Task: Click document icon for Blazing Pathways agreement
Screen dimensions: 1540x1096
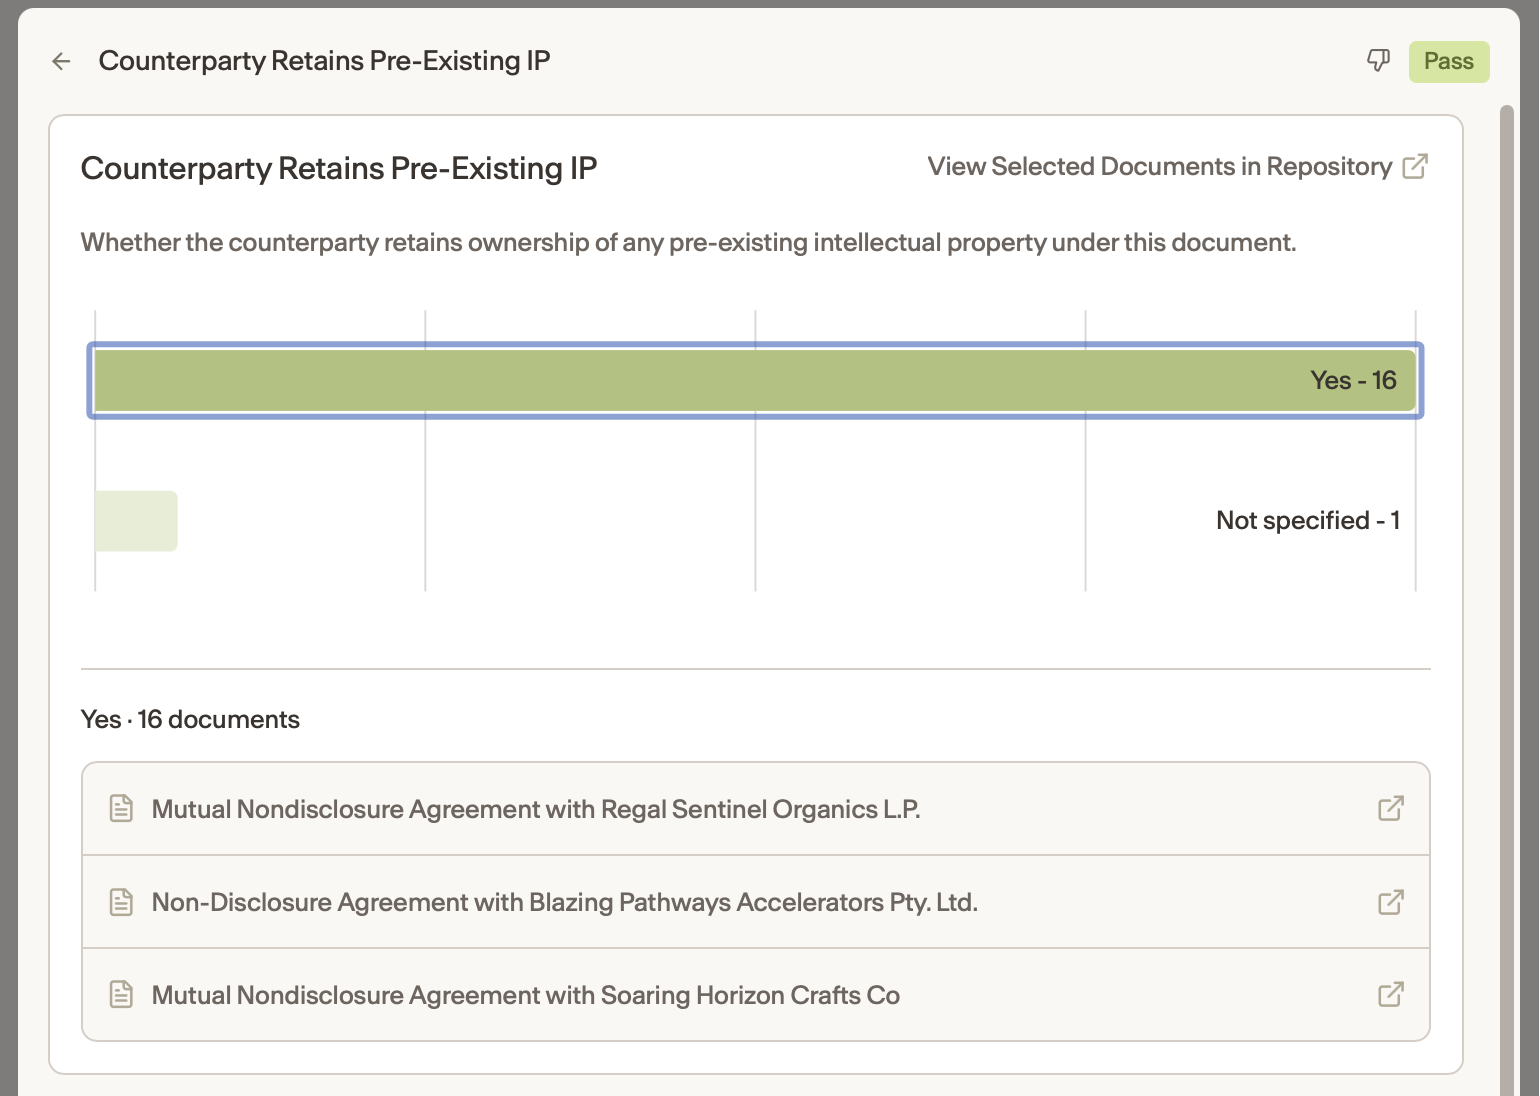Action: (x=121, y=902)
